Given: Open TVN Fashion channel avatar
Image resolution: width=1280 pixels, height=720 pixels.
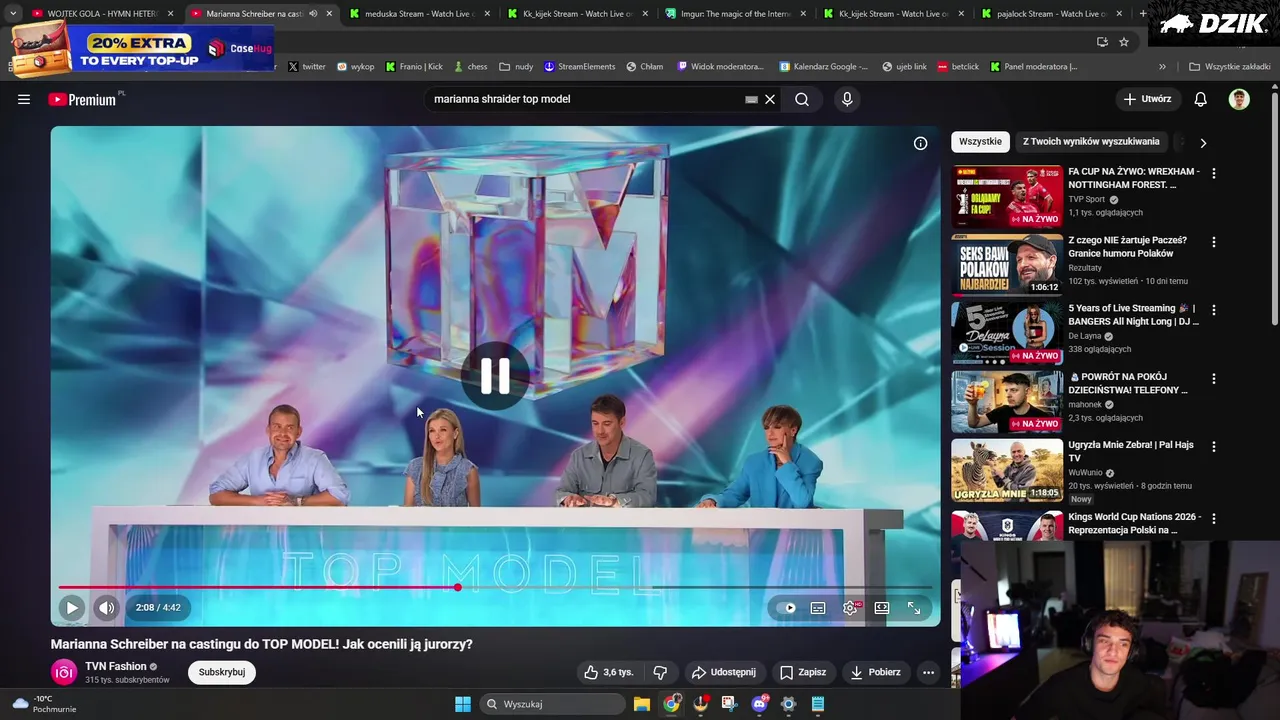Looking at the screenshot, I should click(x=64, y=672).
